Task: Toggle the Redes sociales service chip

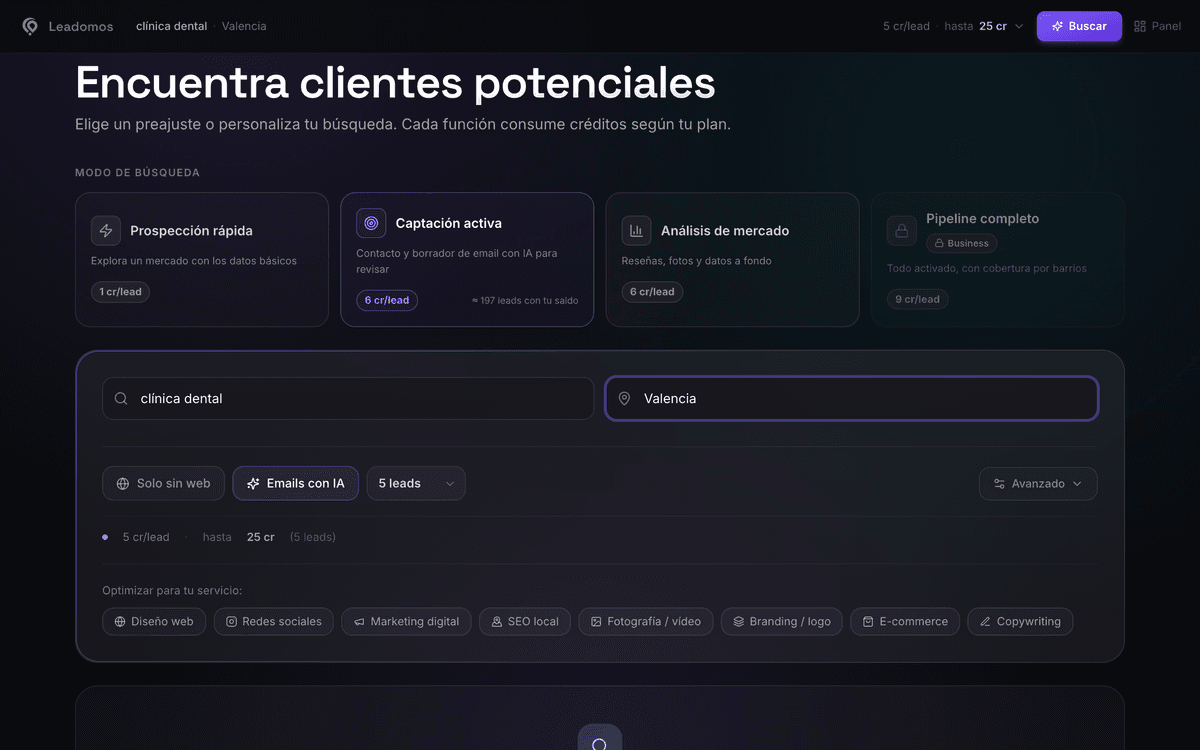Action: tap(273, 621)
